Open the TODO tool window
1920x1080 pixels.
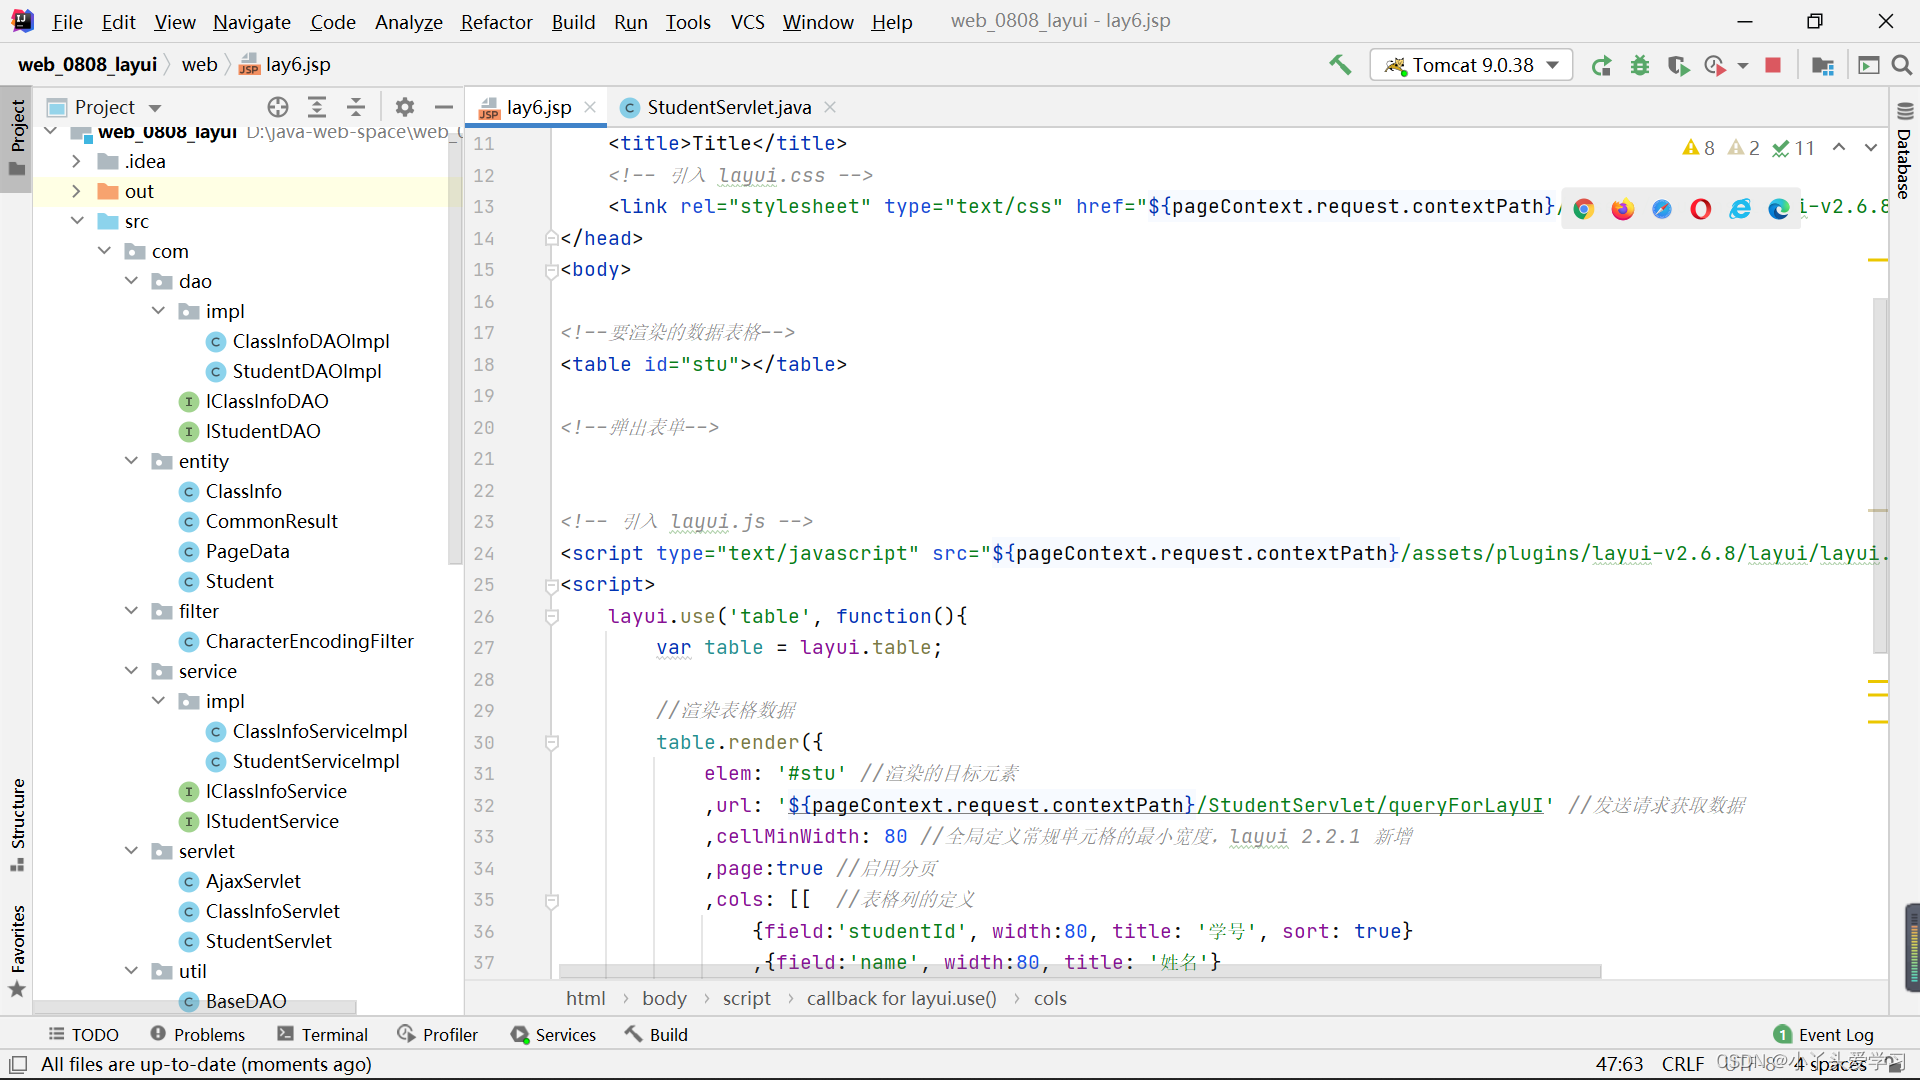83,1034
